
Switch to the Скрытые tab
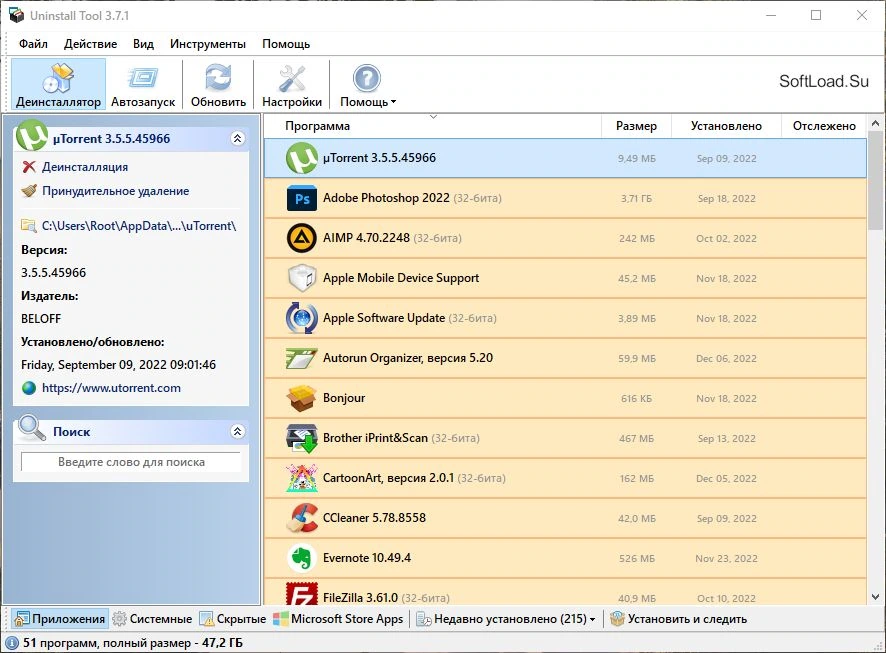[x=233, y=619]
